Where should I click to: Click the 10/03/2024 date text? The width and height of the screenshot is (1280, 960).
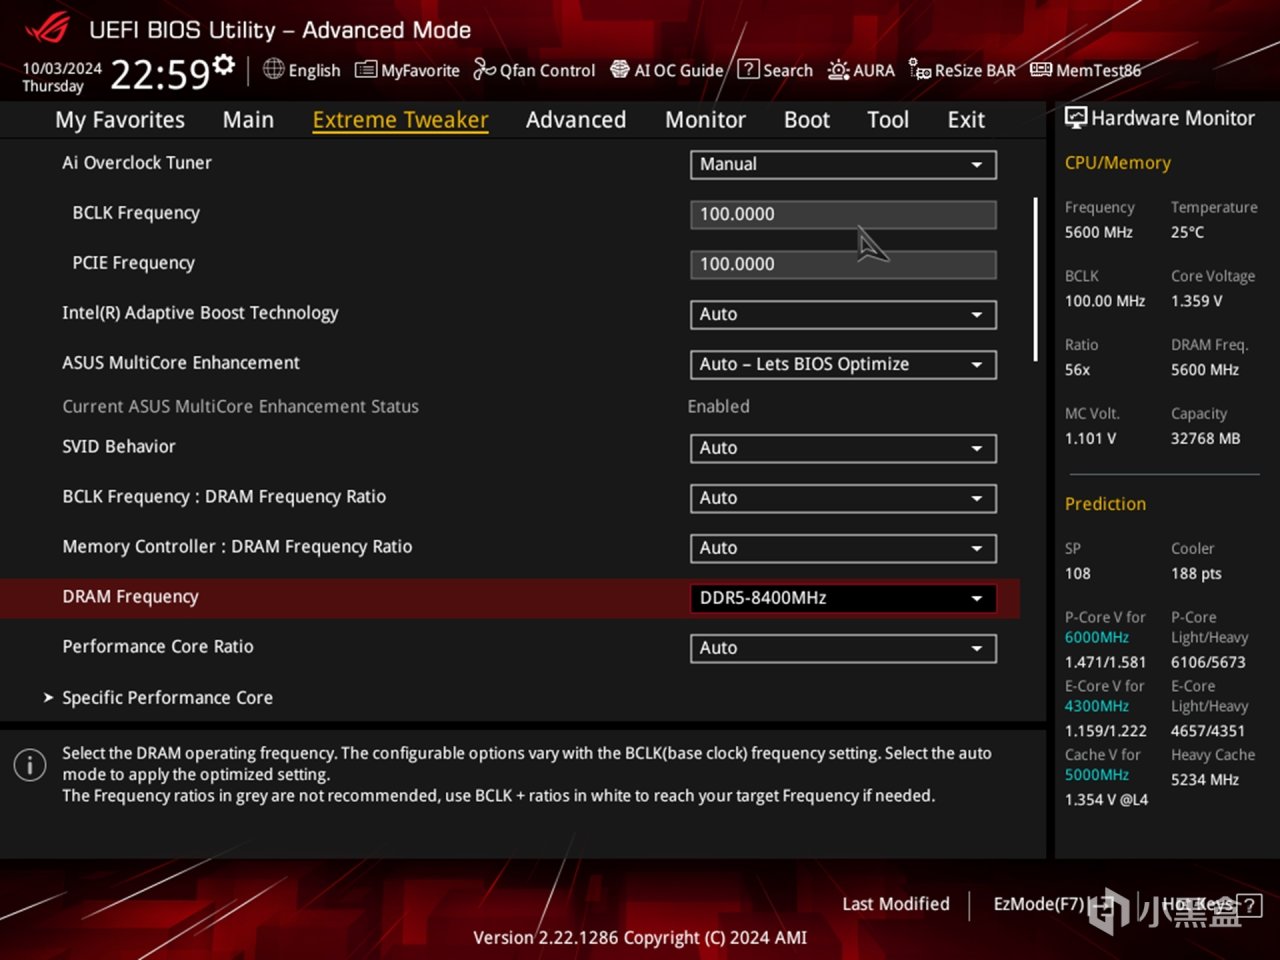pyautogui.click(x=62, y=68)
